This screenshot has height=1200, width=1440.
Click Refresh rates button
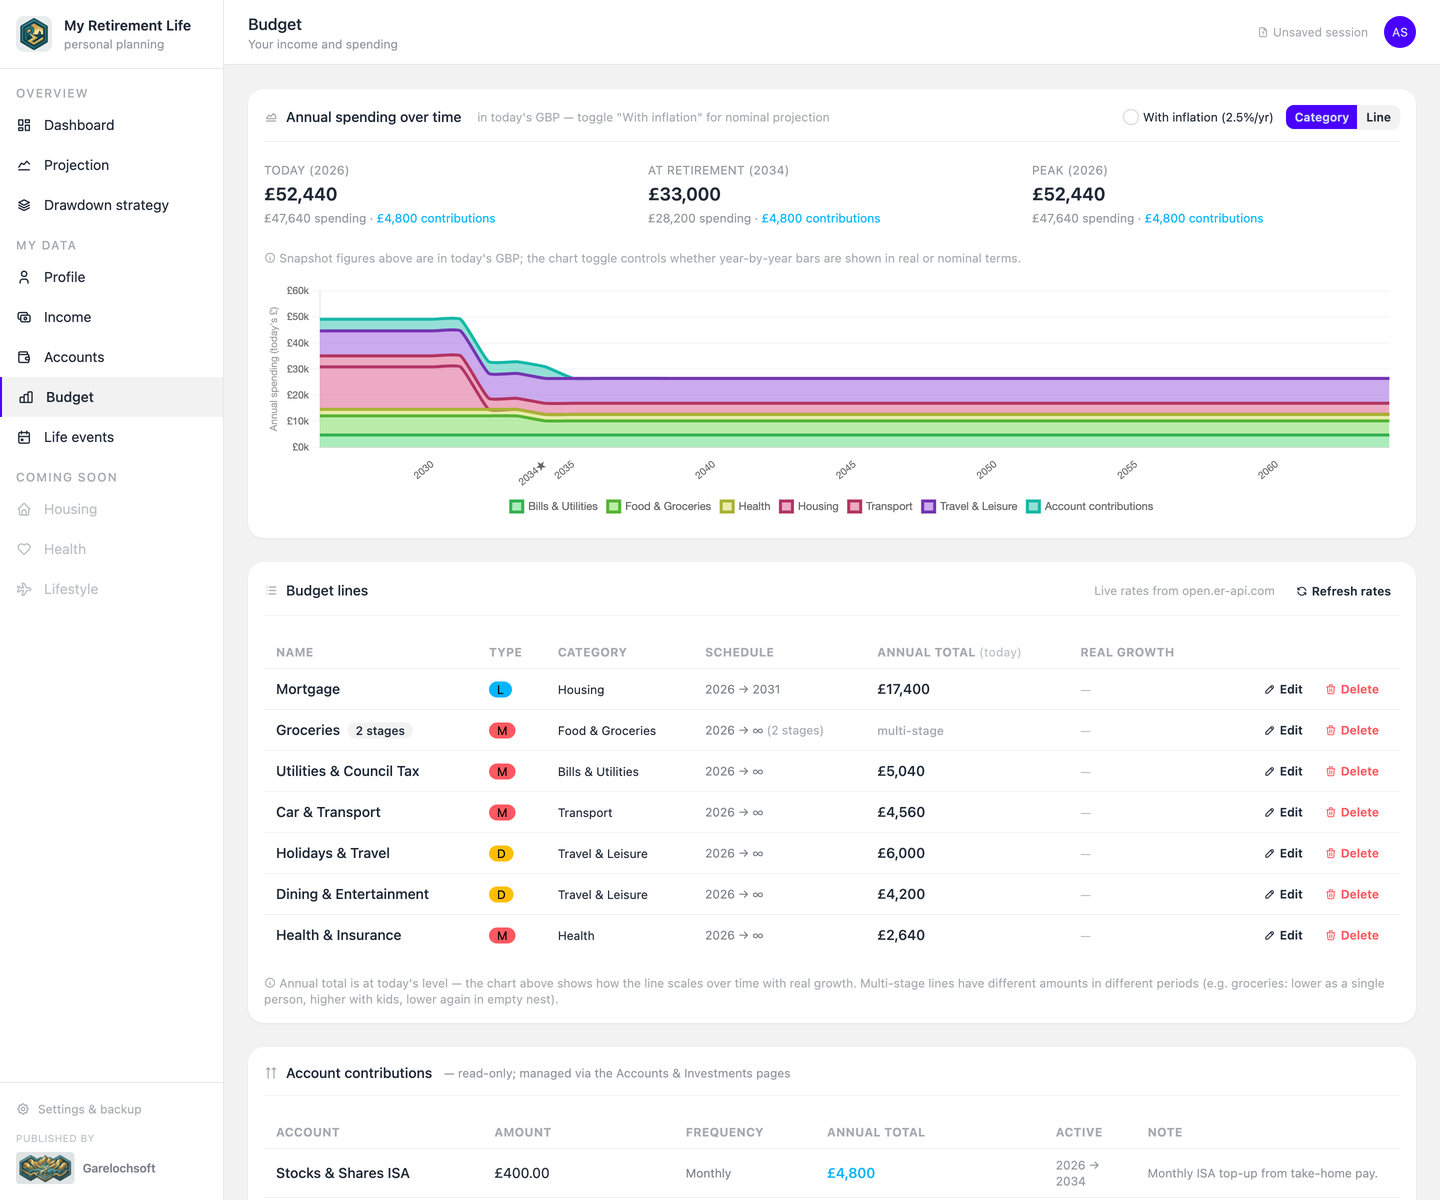(x=1343, y=591)
